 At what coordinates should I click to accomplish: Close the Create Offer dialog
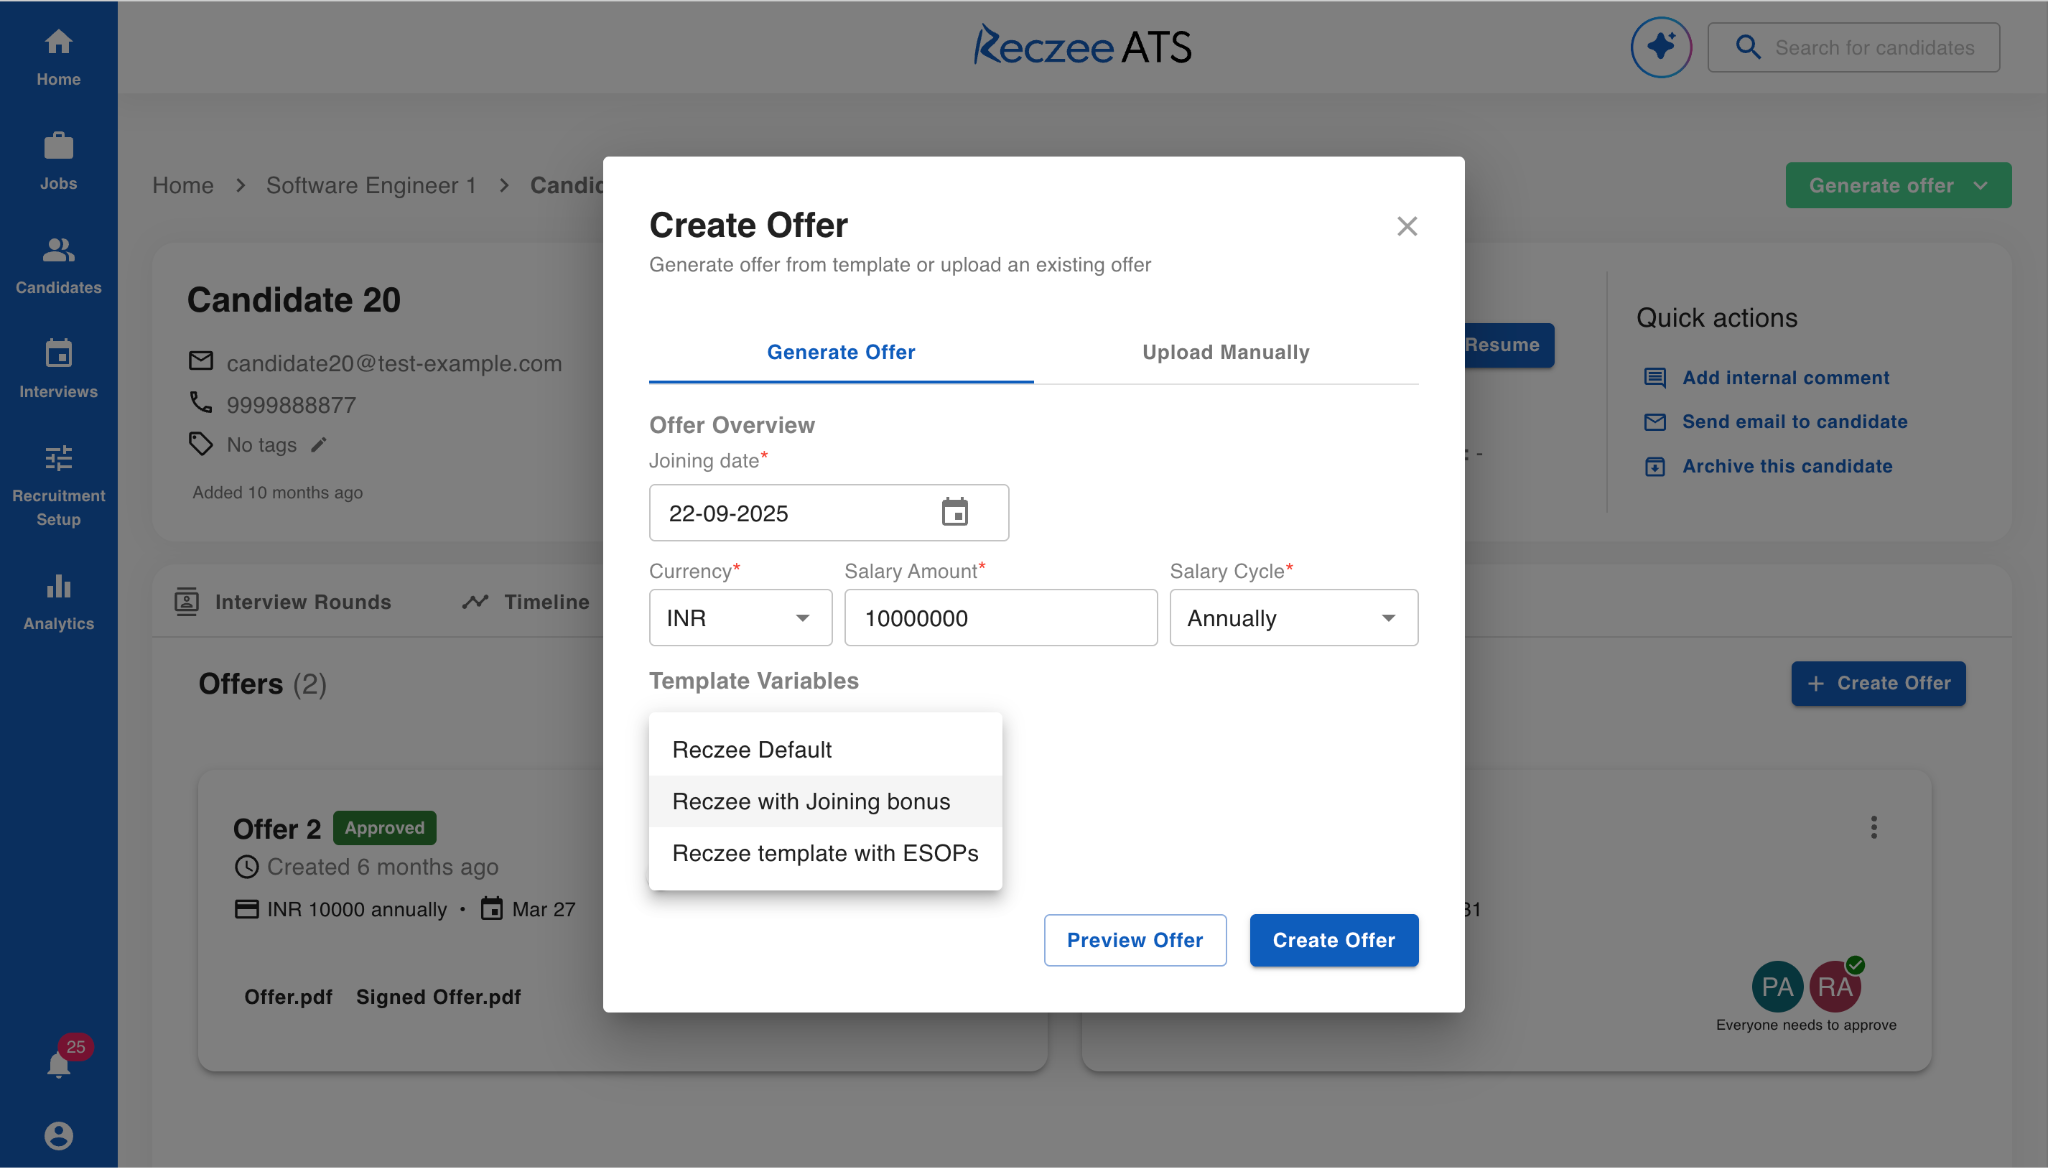tap(1407, 226)
